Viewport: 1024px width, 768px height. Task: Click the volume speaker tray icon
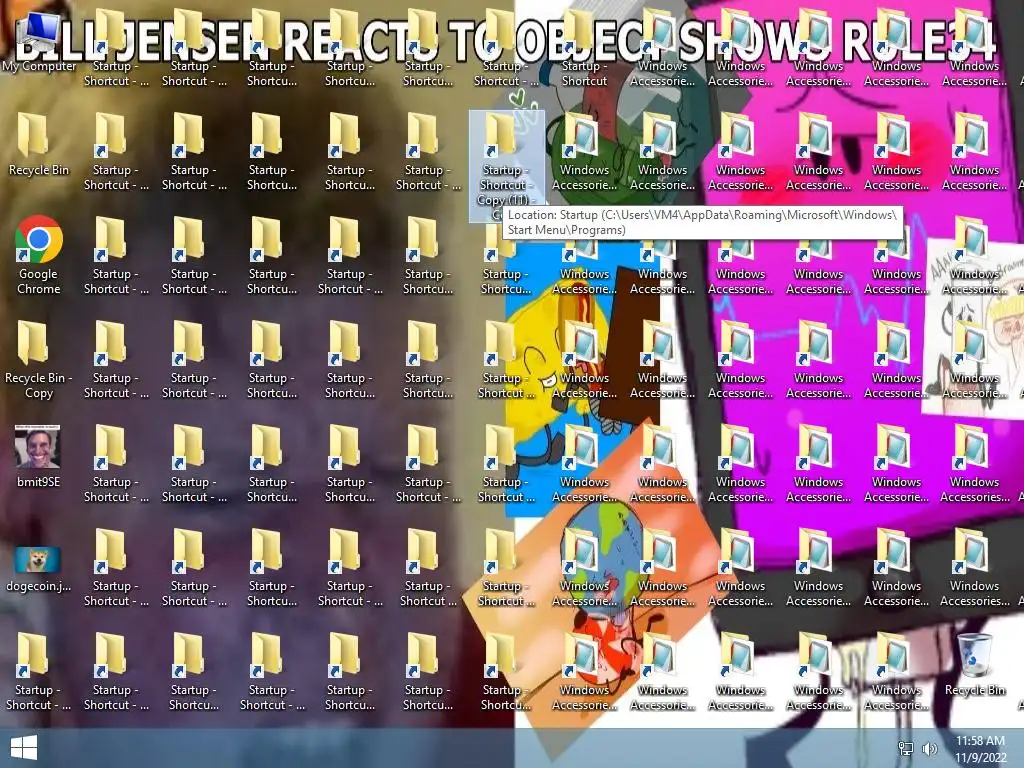pyautogui.click(x=929, y=748)
